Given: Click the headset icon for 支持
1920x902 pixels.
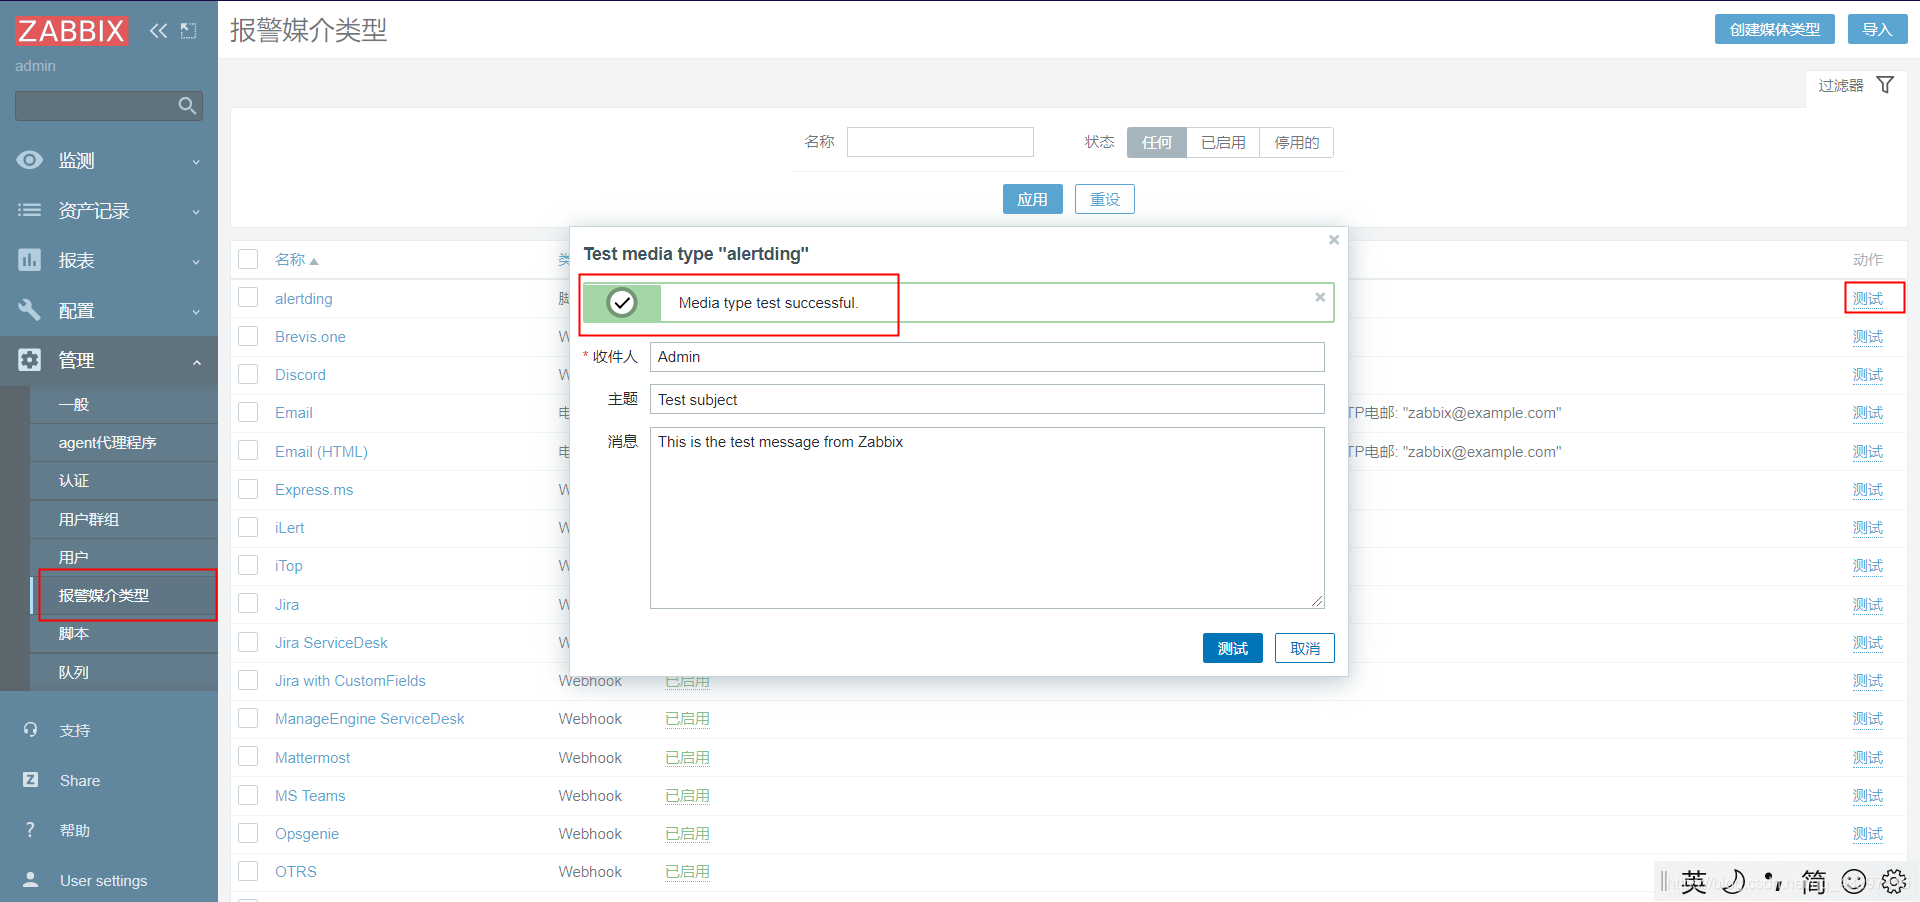Looking at the screenshot, I should (x=30, y=730).
